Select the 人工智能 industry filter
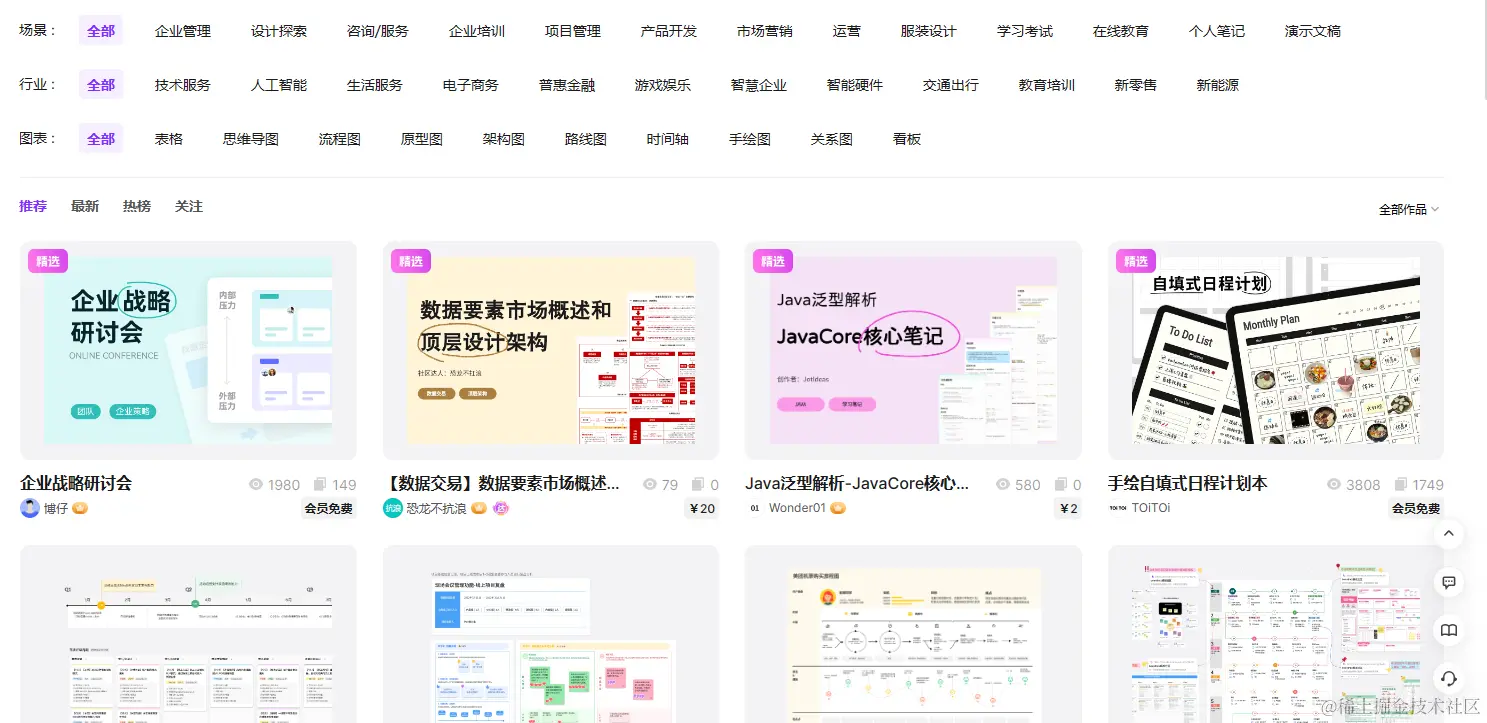 [278, 85]
